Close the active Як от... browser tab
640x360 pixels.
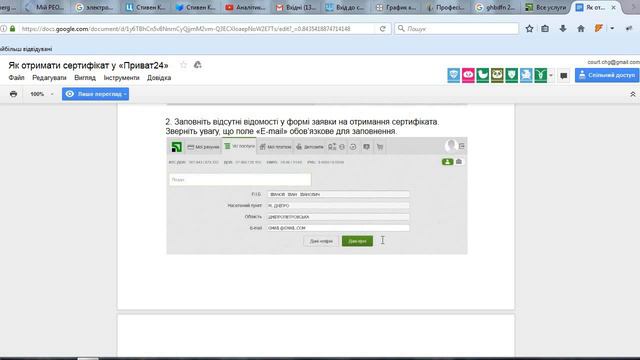pos(613,7)
